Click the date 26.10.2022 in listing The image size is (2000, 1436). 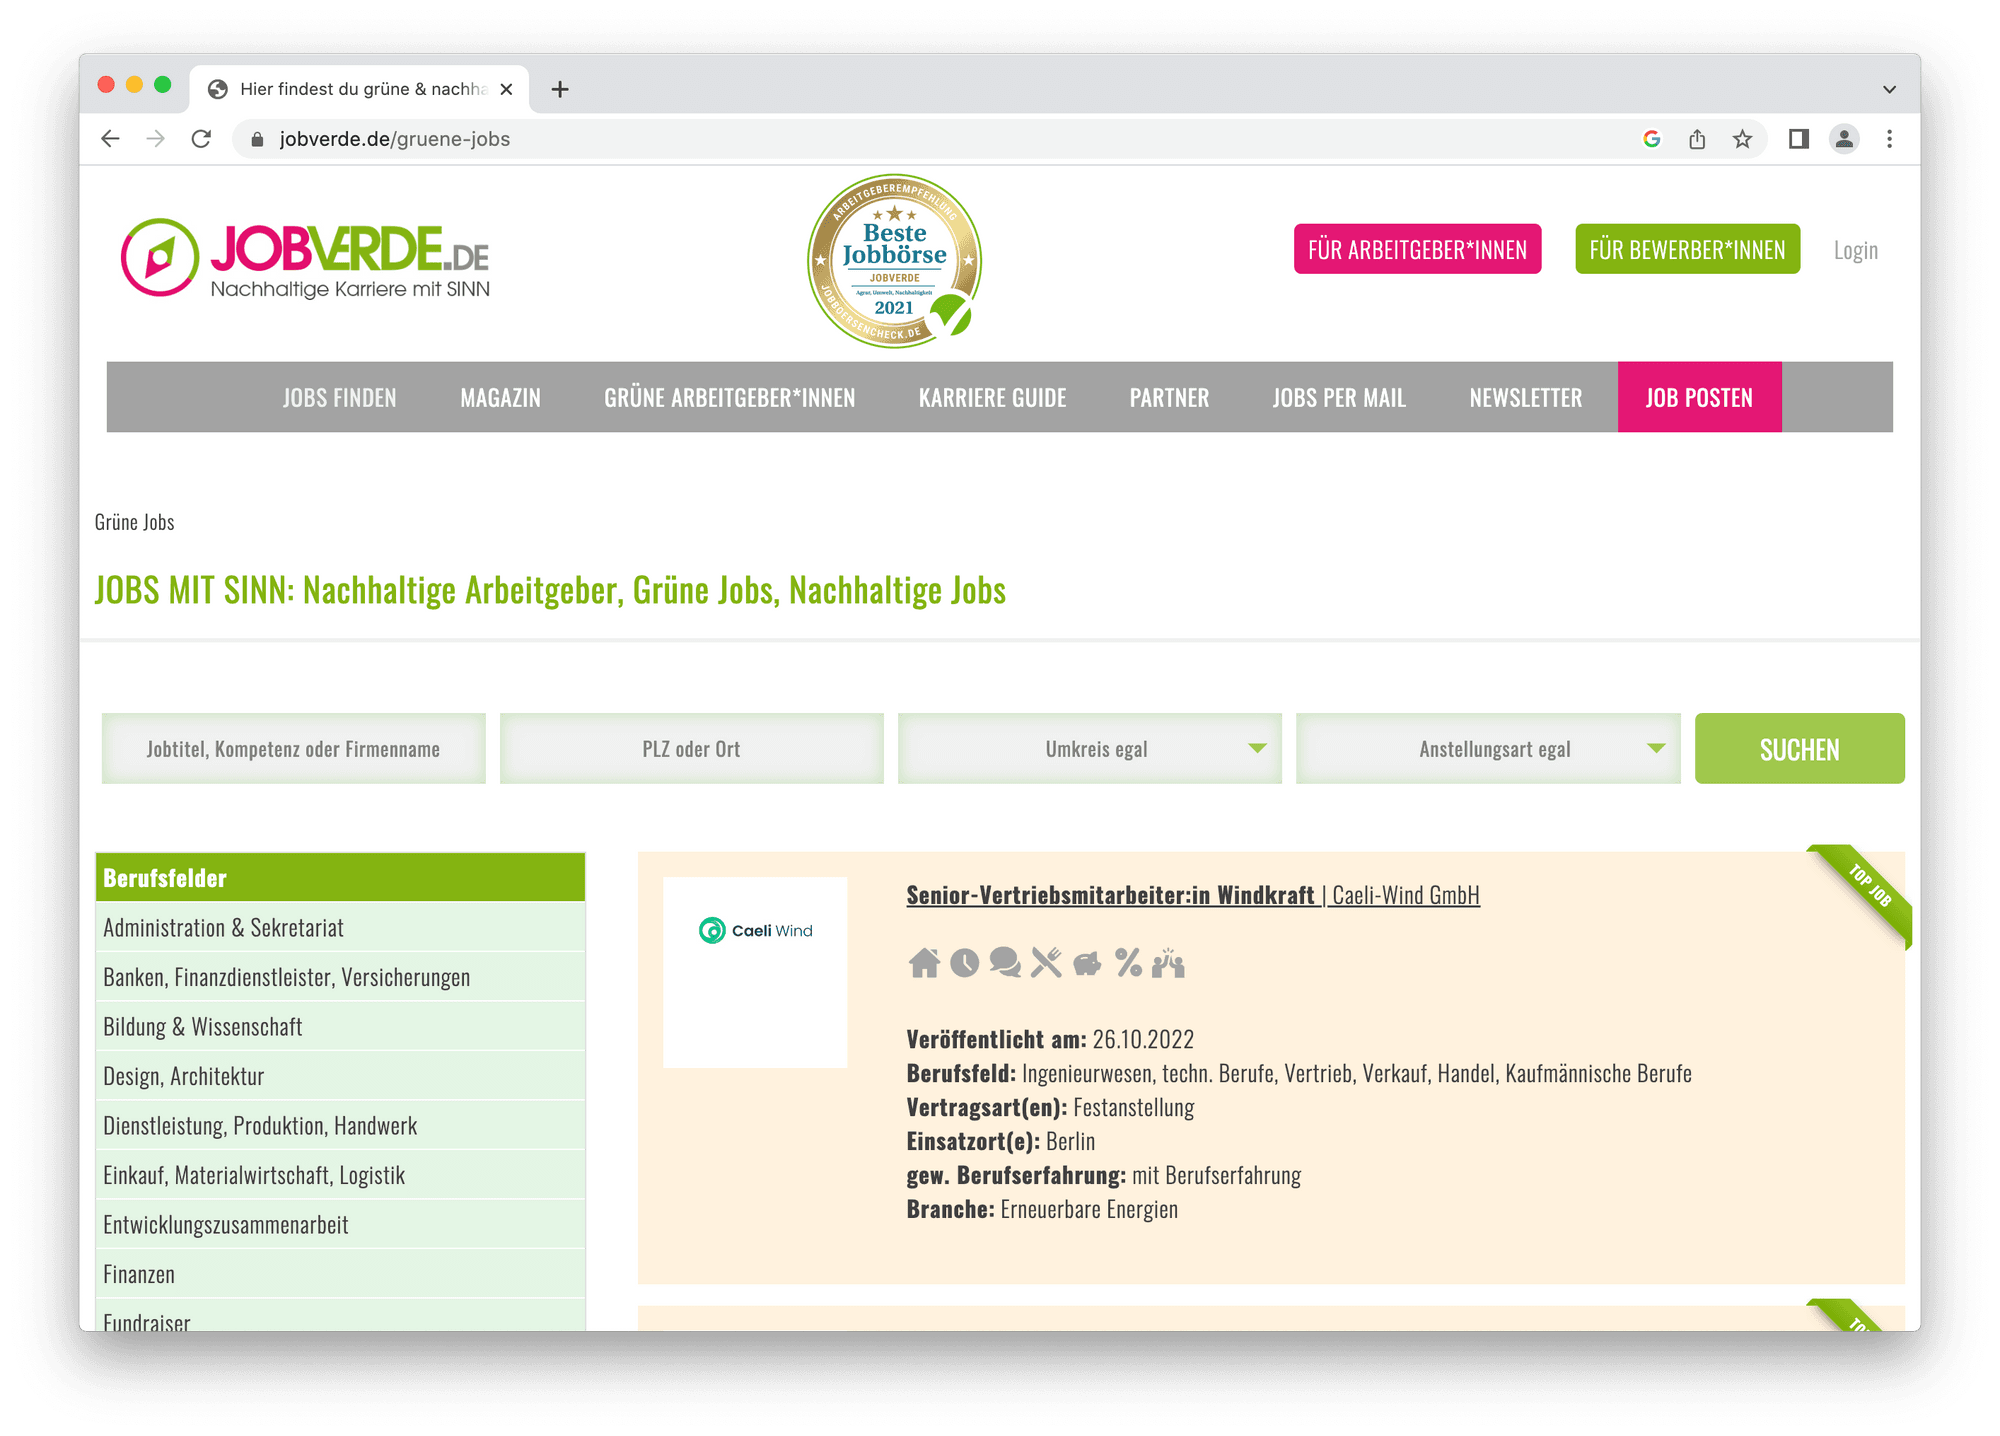pyautogui.click(x=1143, y=1039)
